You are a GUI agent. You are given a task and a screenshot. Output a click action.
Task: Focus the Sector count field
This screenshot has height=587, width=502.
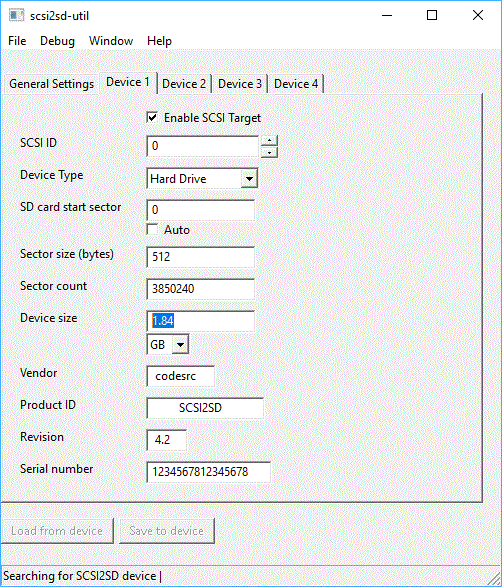(x=200, y=289)
